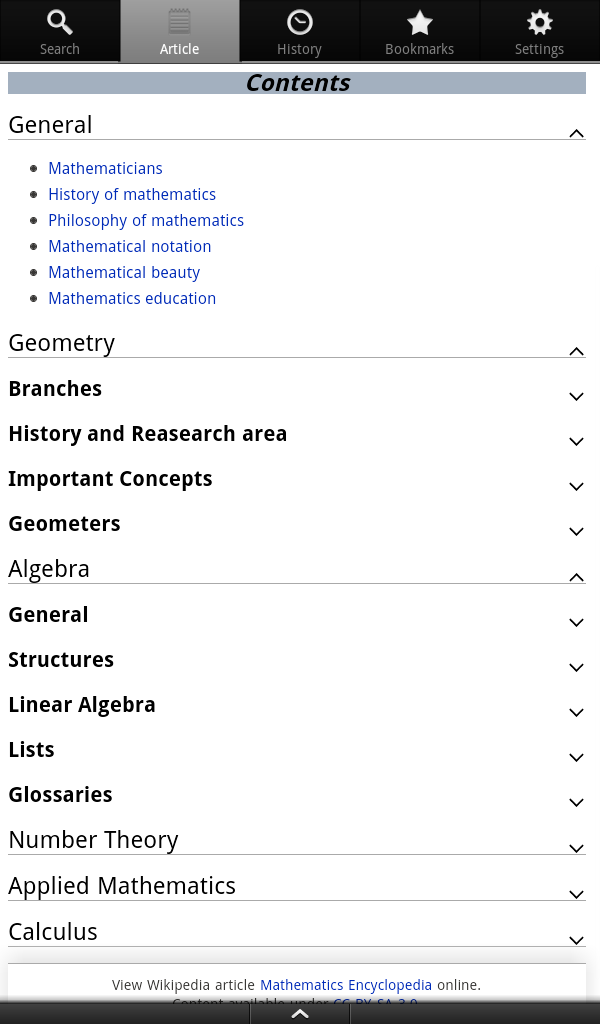Open the CC BY-SA 3.0 license link

pyautogui.click(x=375, y=1003)
